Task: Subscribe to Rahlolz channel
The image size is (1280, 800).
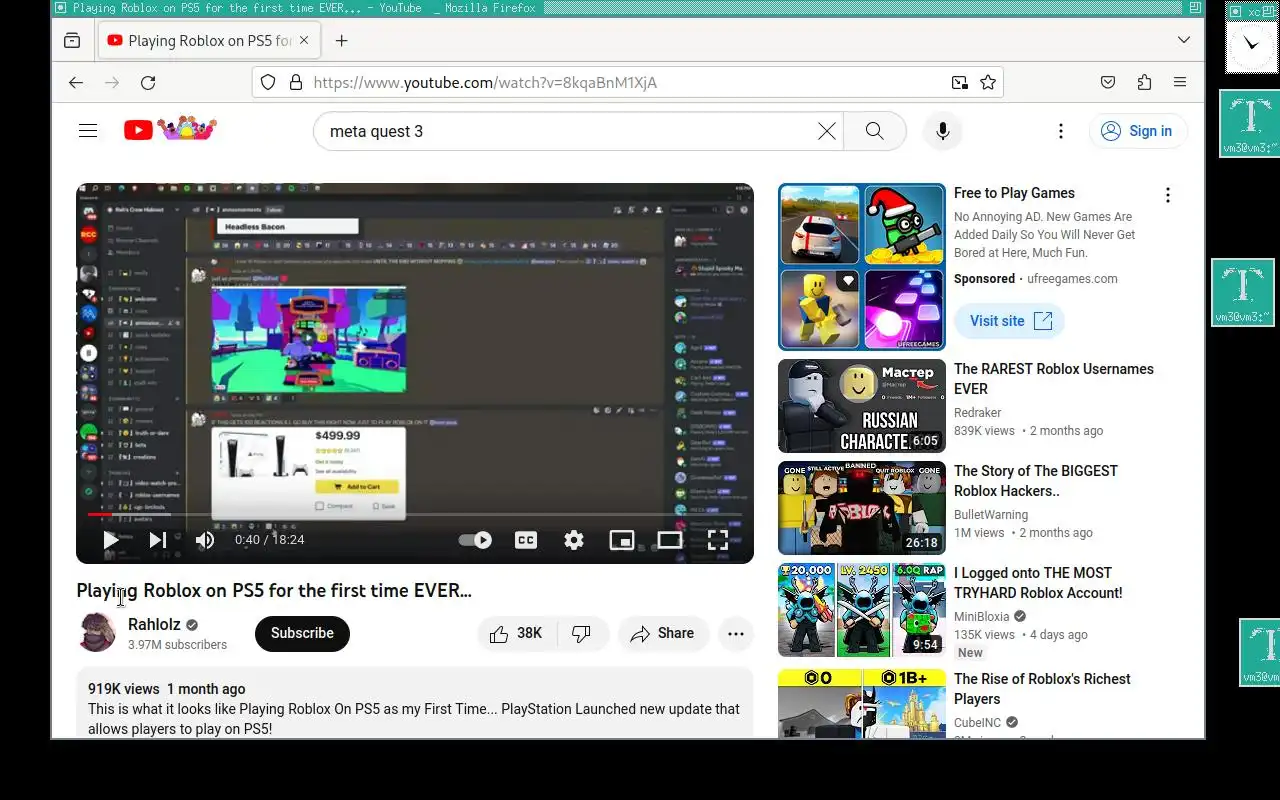Action: click(302, 633)
